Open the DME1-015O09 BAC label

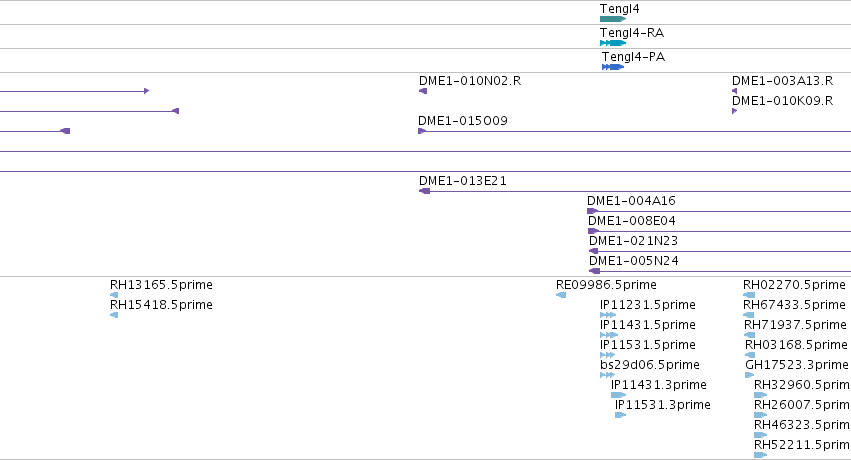pos(463,120)
